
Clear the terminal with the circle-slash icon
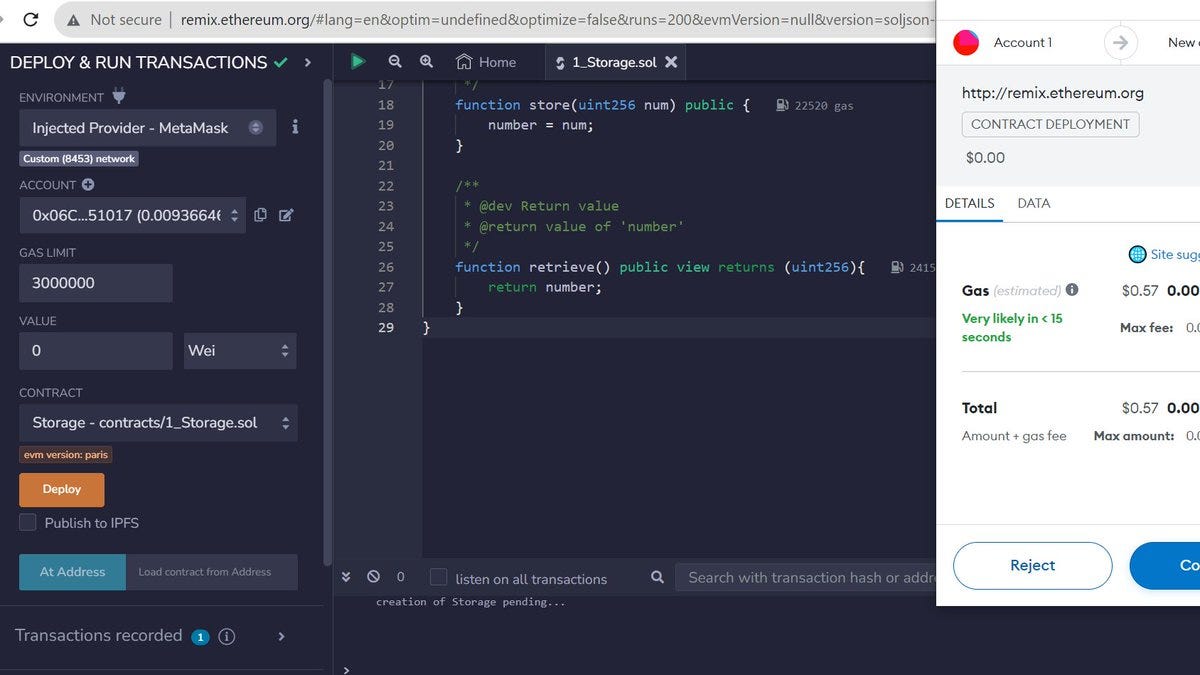(373, 577)
